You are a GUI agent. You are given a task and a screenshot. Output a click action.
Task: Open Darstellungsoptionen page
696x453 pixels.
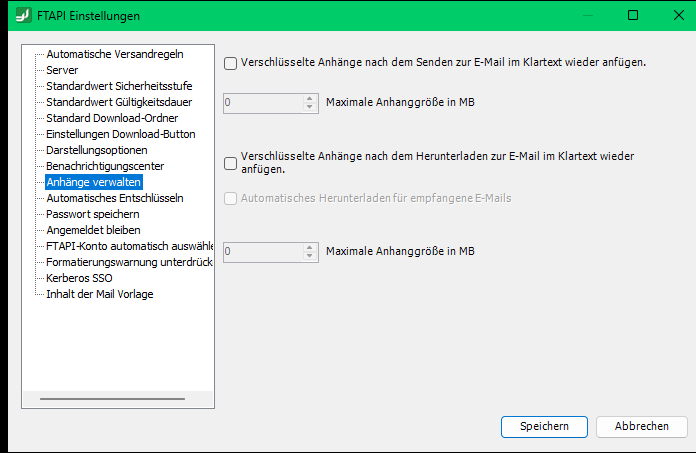(97, 150)
